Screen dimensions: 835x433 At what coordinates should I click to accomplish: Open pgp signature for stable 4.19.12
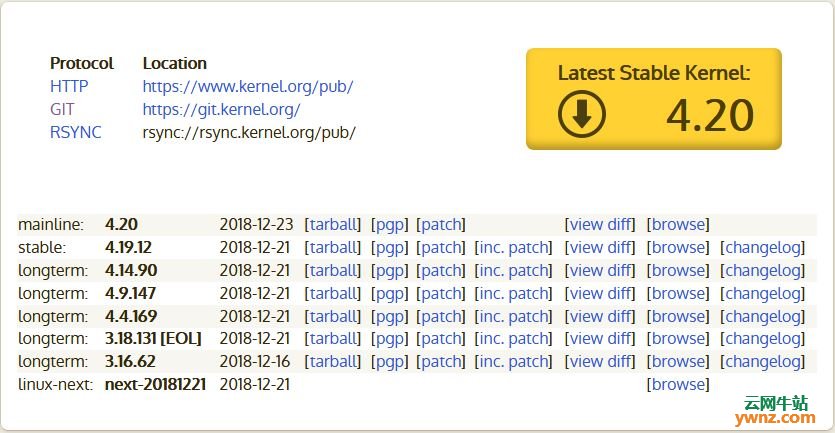pyautogui.click(x=390, y=247)
